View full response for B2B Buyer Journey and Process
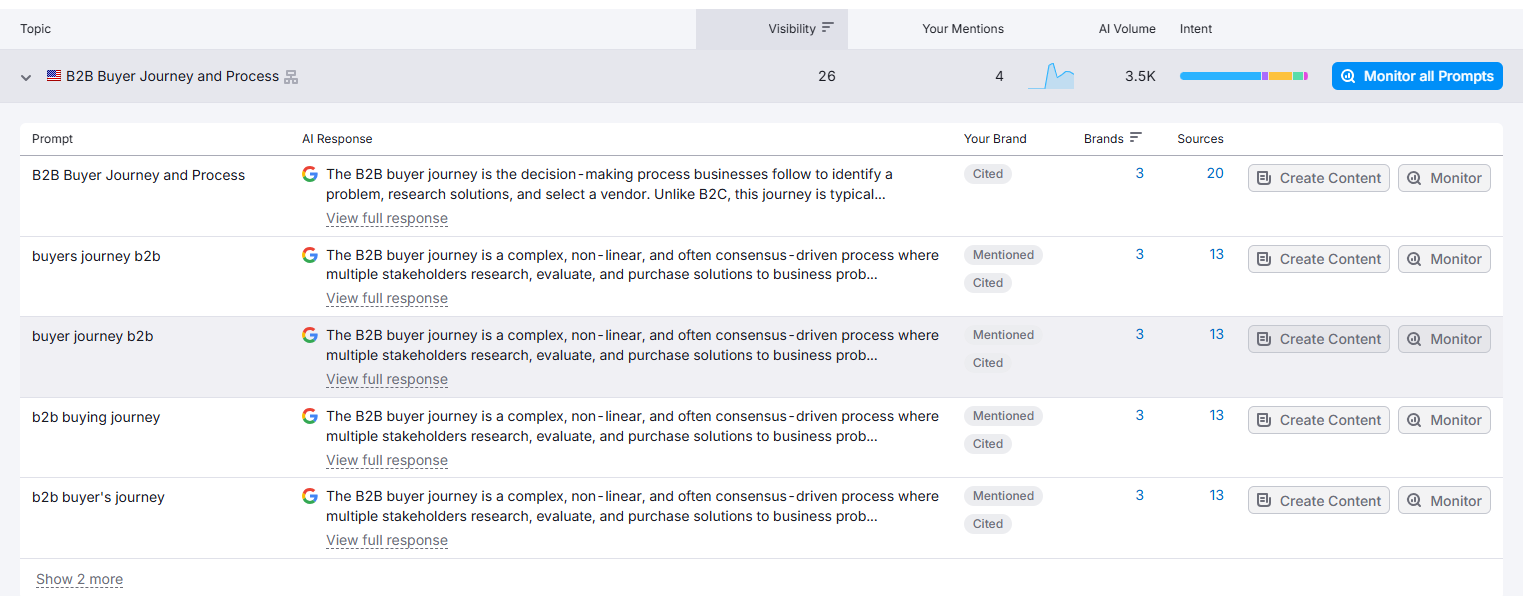Viewport: 1523px width, 596px height. pyautogui.click(x=387, y=218)
